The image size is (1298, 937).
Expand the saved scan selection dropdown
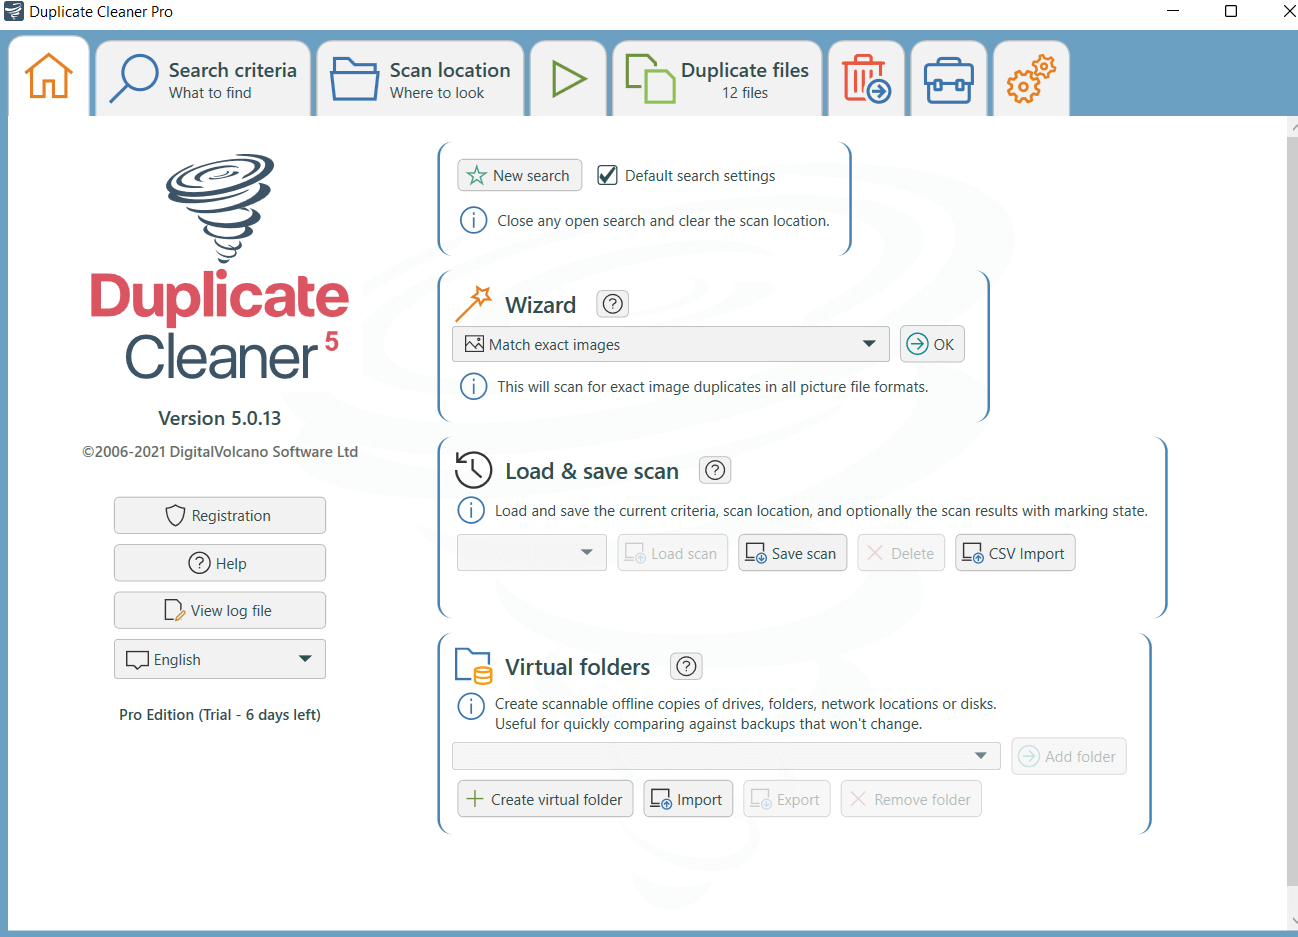coord(532,553)
